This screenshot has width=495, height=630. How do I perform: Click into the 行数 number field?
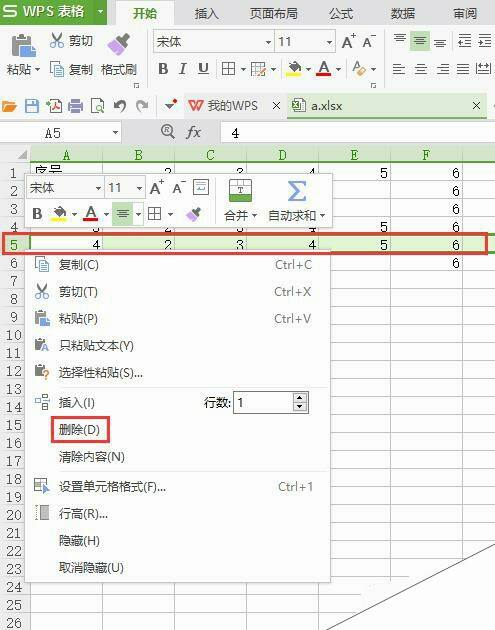pyautogui.click(x=264, y=402)
